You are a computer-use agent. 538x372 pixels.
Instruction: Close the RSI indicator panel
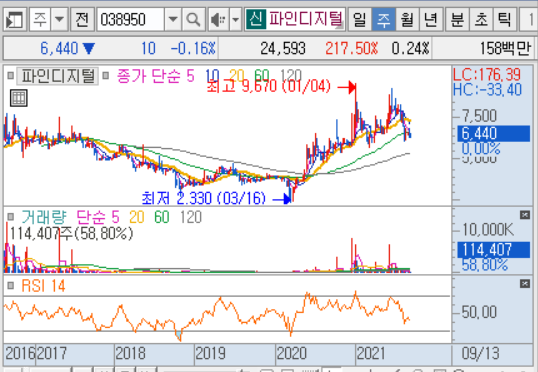525,283
